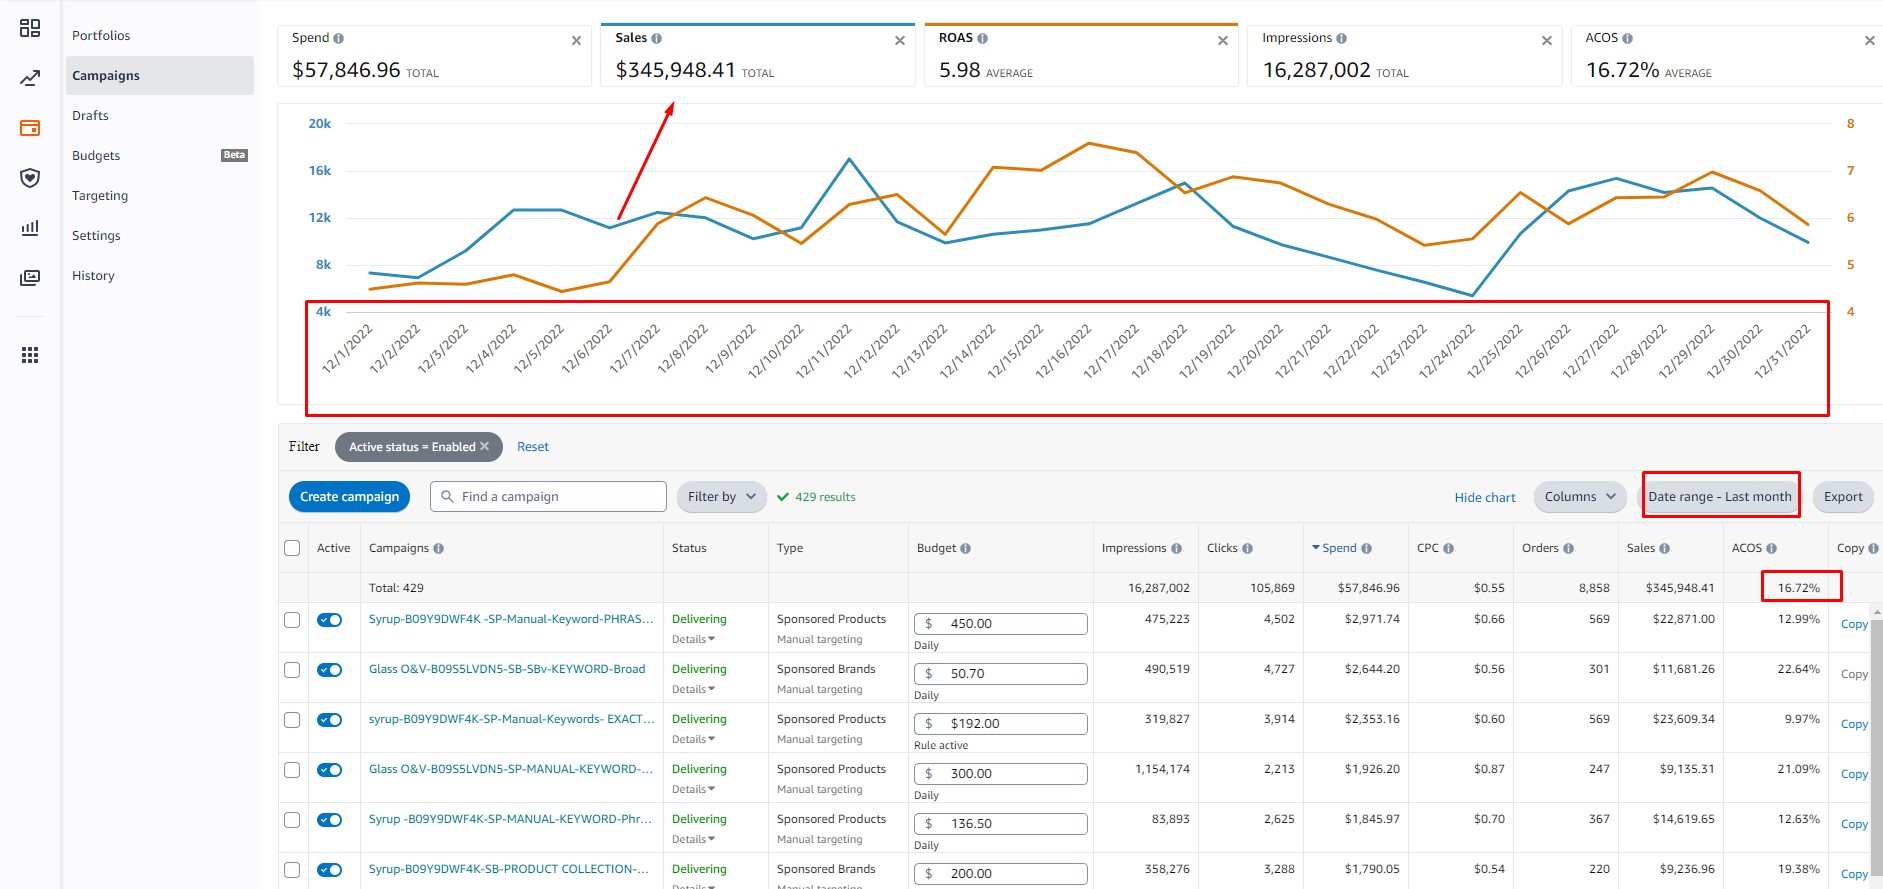Click info icon in table ACOS column header

(x=1771, y=548)
